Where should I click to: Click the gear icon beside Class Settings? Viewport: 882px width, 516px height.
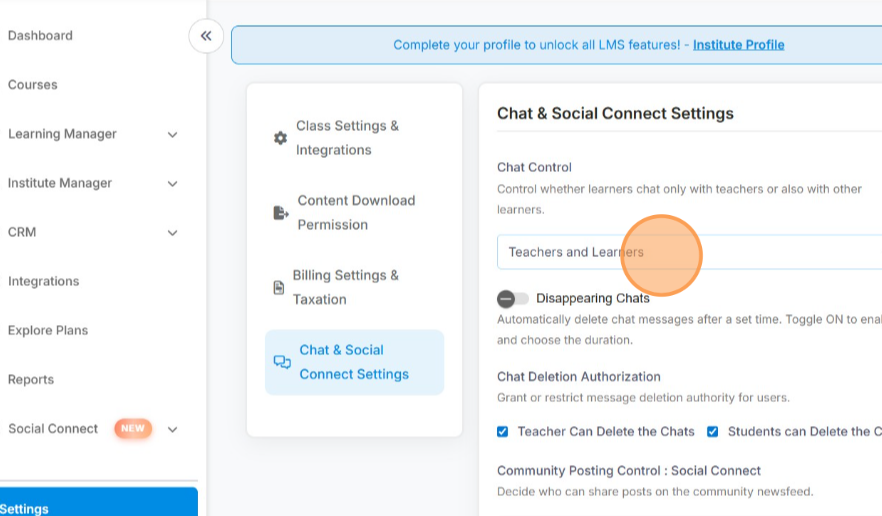[x=280, y=138]
